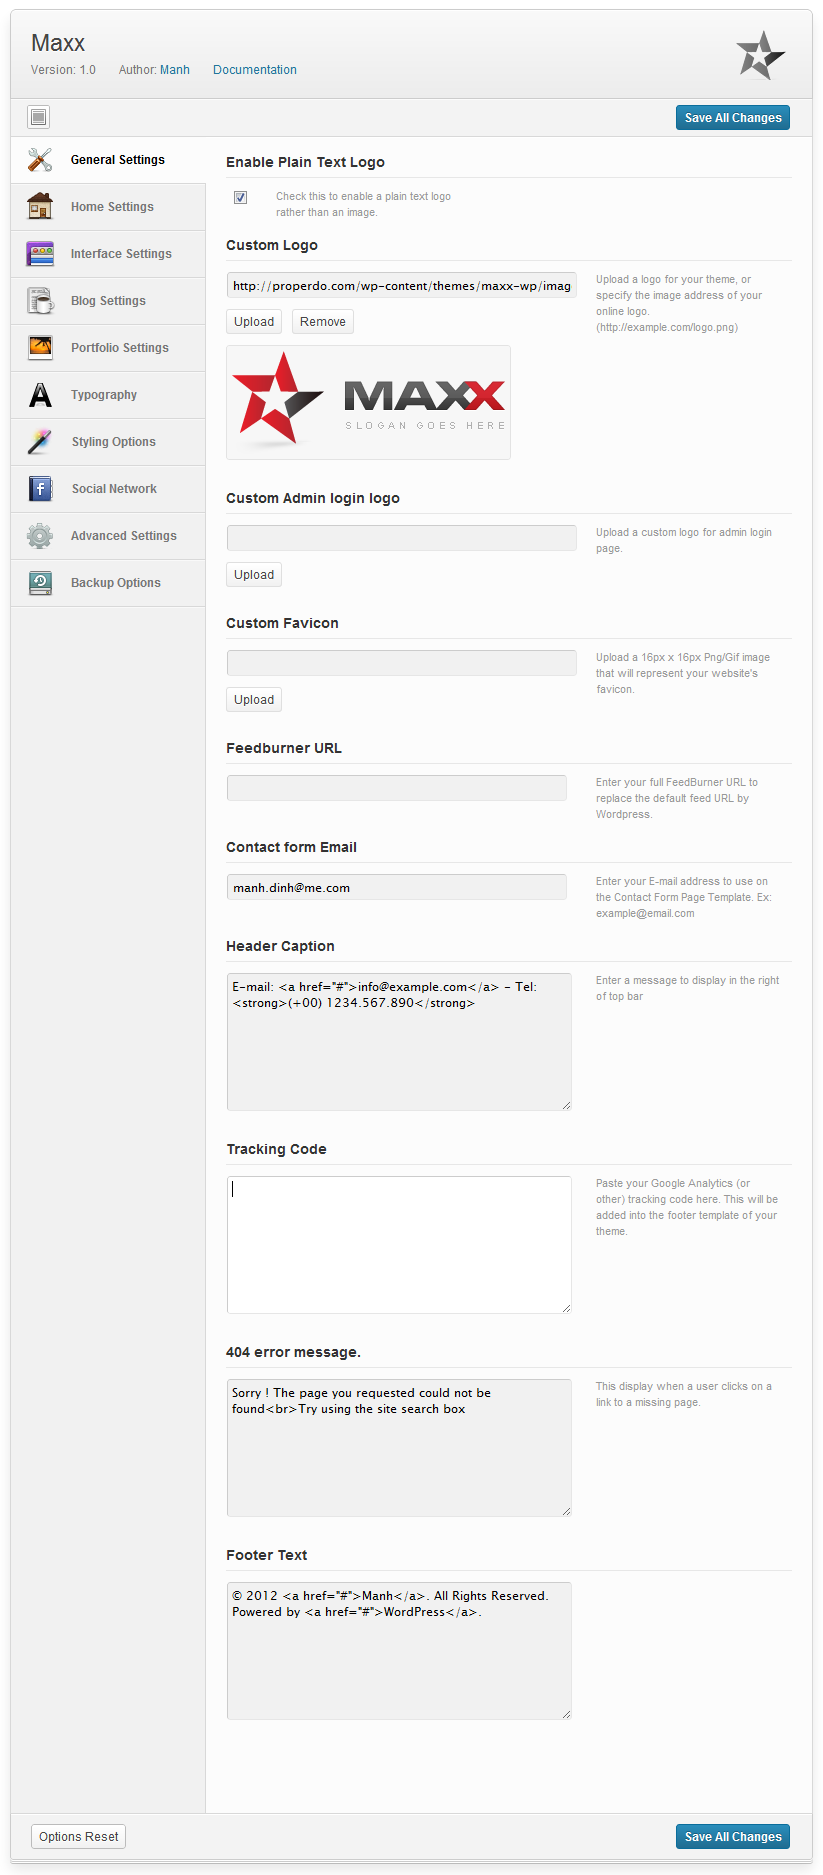Viewport: 823px width, 1875px height.
Task: Click 'Enter a message to display' help text
Action: point(687,988)
